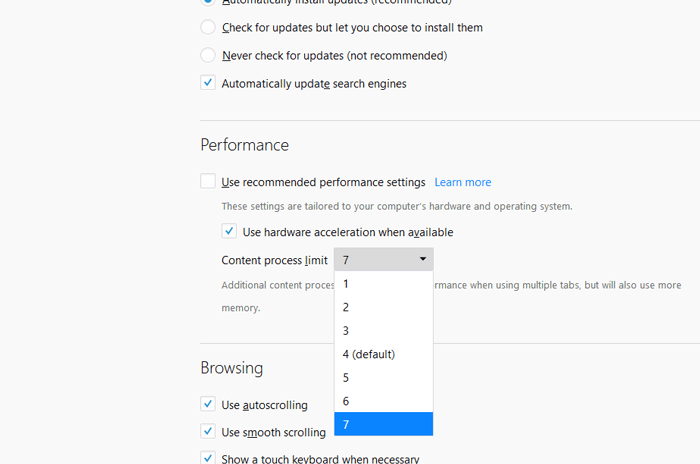
Task: Click the highlighted option 7 in the list
Action: (383, 425)
